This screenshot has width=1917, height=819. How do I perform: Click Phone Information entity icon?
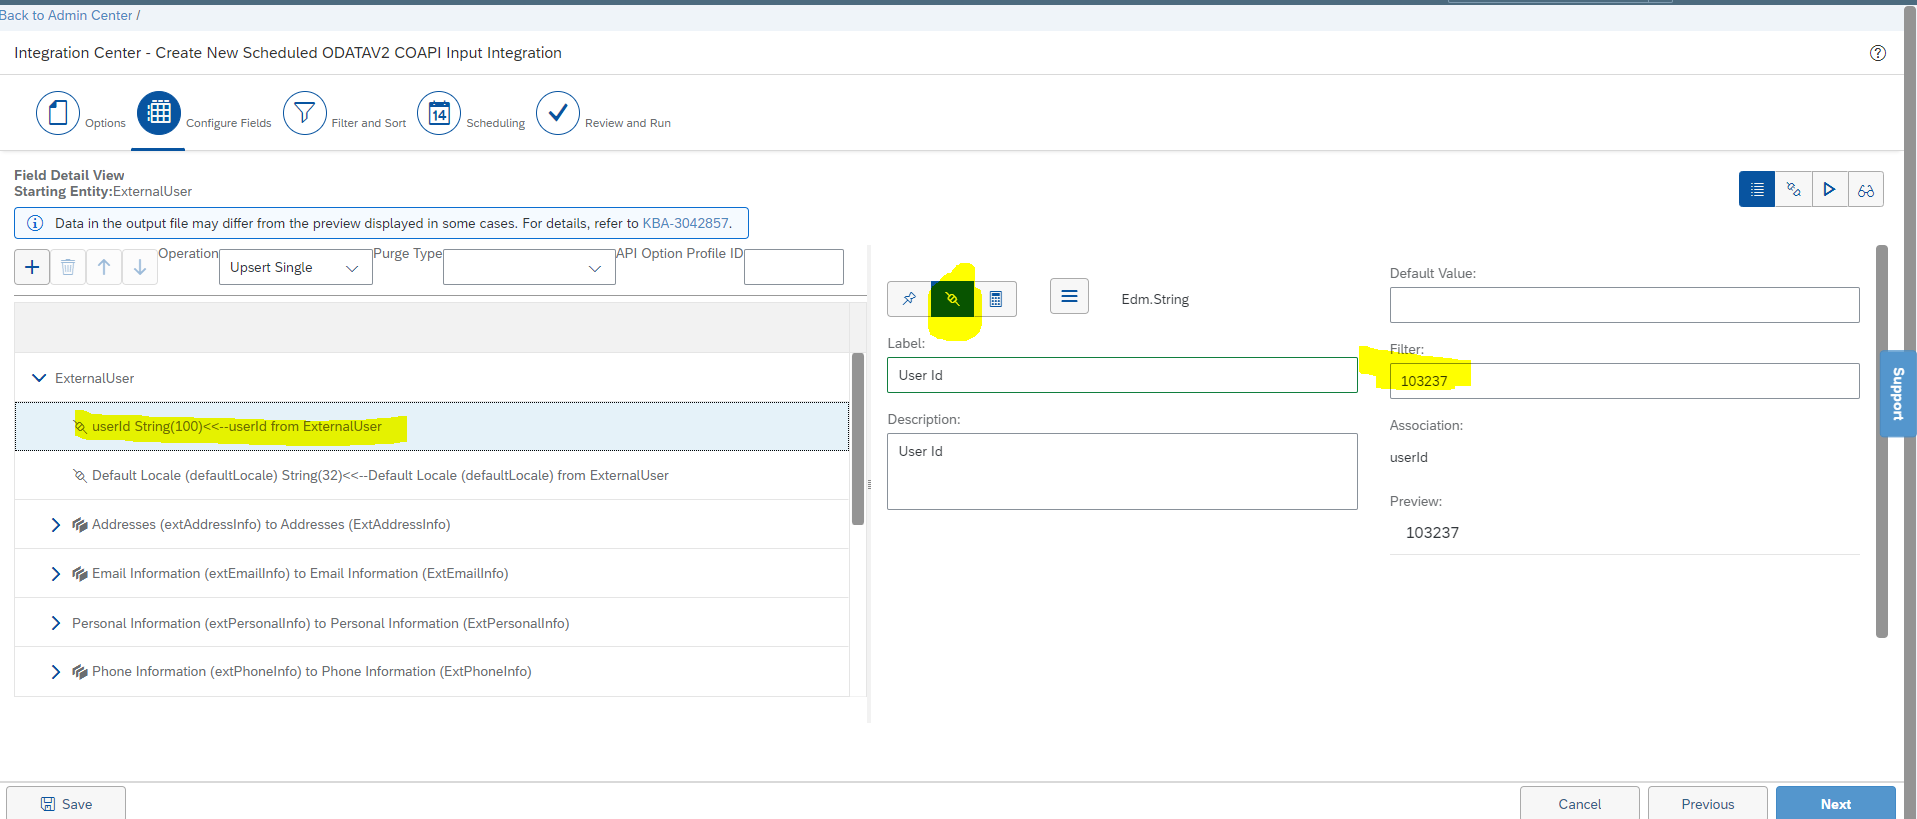80,672
